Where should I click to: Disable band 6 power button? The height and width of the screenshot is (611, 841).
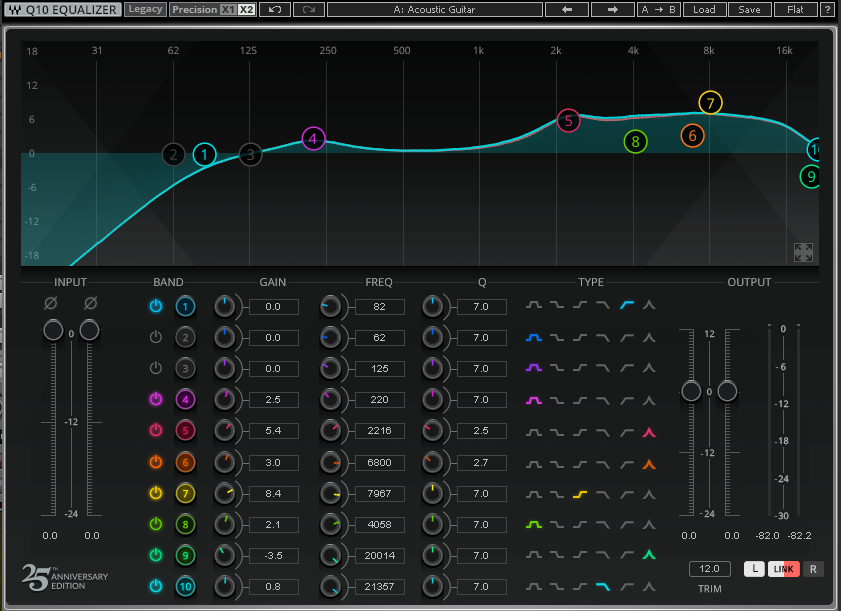pos(156,462)
